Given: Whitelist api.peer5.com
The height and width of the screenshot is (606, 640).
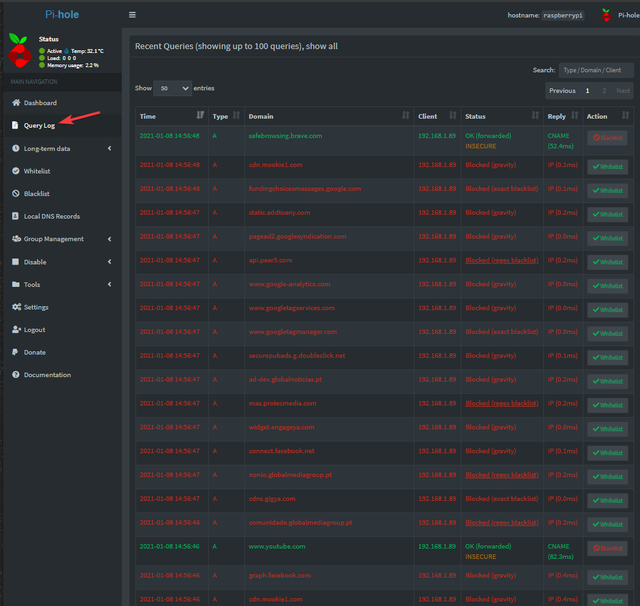Looking at the screenshot, I should coord(607,262).
